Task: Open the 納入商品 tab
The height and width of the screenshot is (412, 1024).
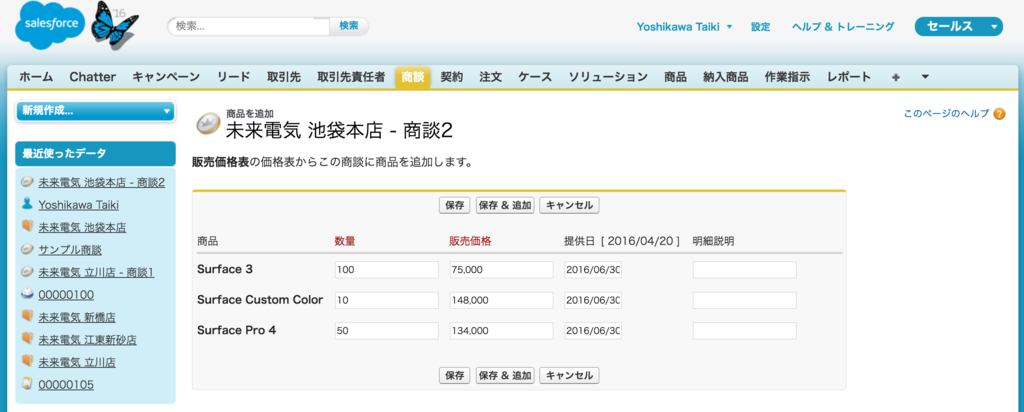Action: [x=726, y=77]
